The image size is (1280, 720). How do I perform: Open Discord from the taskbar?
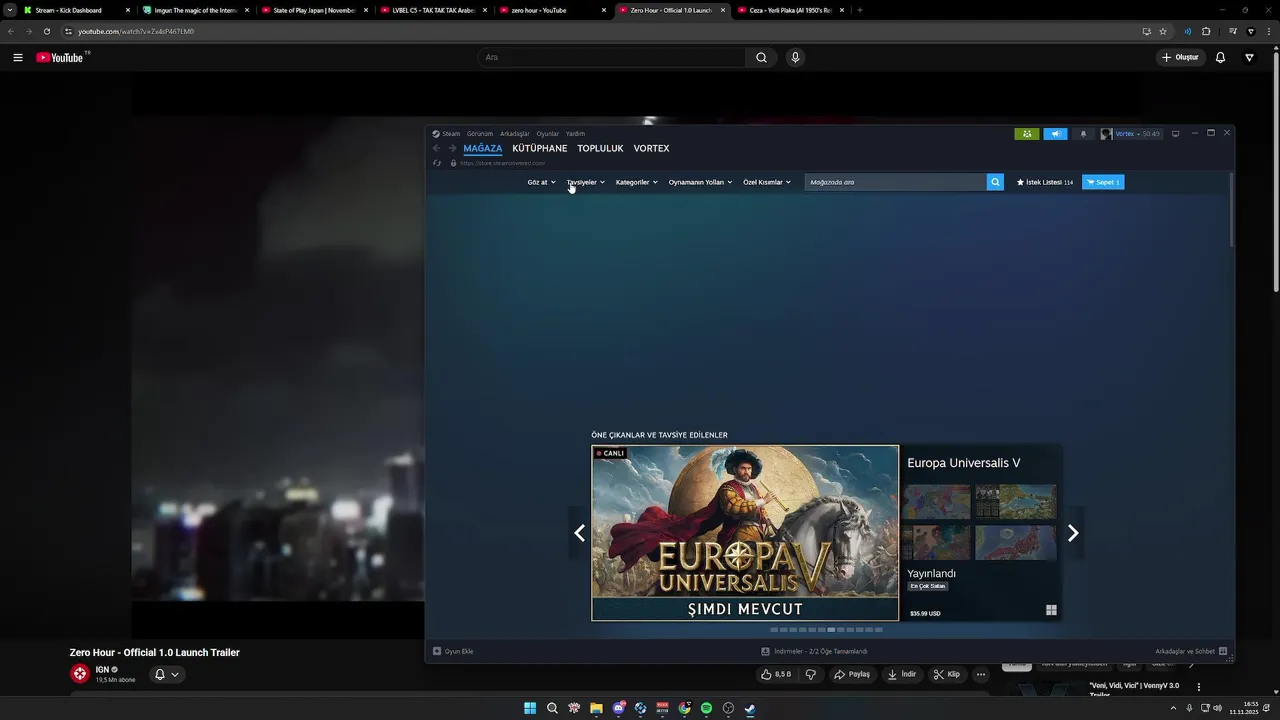[619, 708]
